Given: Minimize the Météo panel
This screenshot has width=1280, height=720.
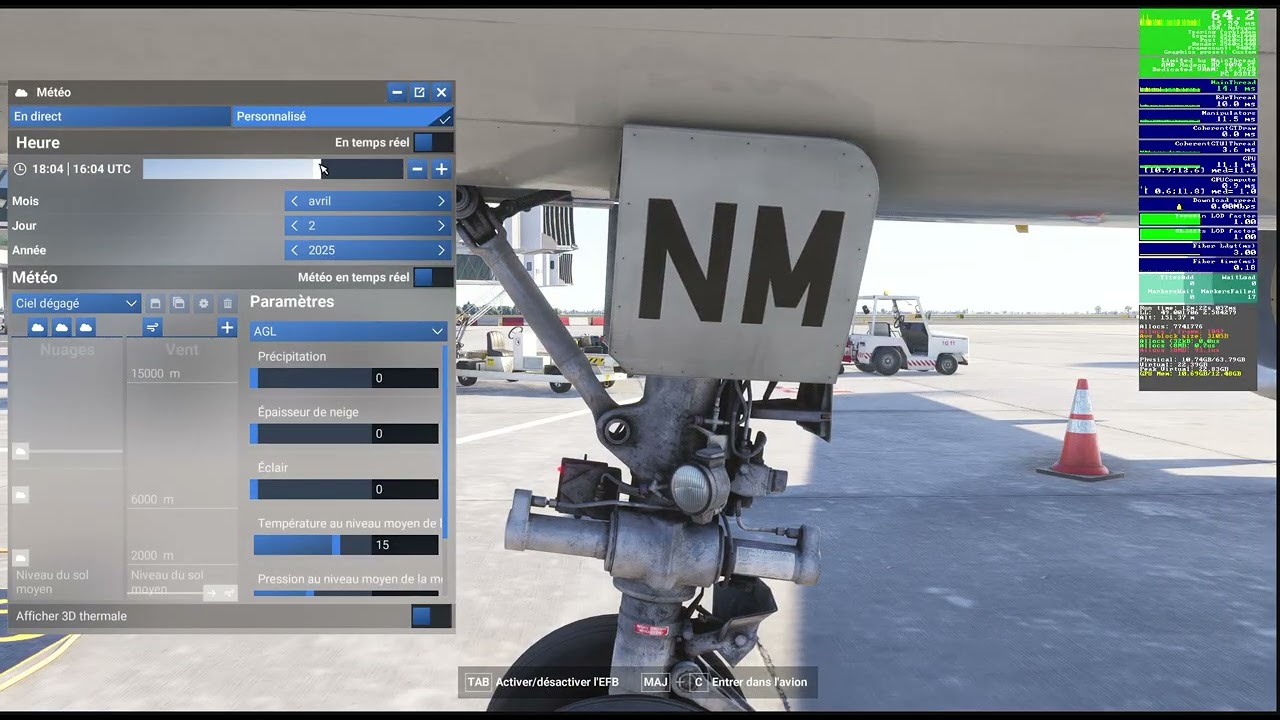Looking at the screenshot, I should point(397,92).
